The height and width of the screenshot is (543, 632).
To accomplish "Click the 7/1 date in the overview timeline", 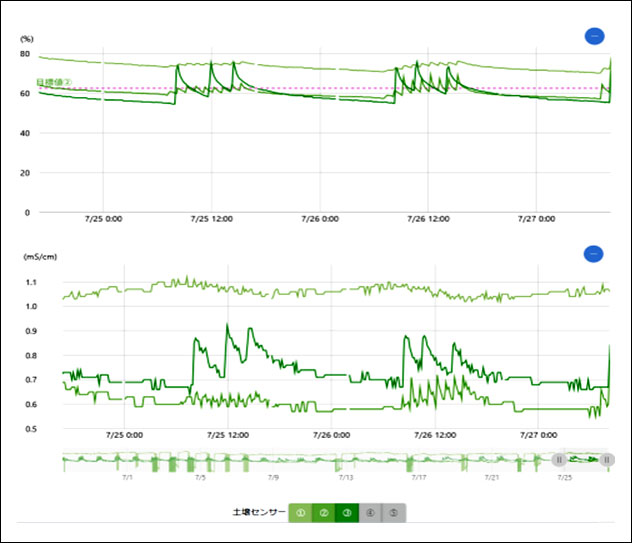I will pos(127,477).
